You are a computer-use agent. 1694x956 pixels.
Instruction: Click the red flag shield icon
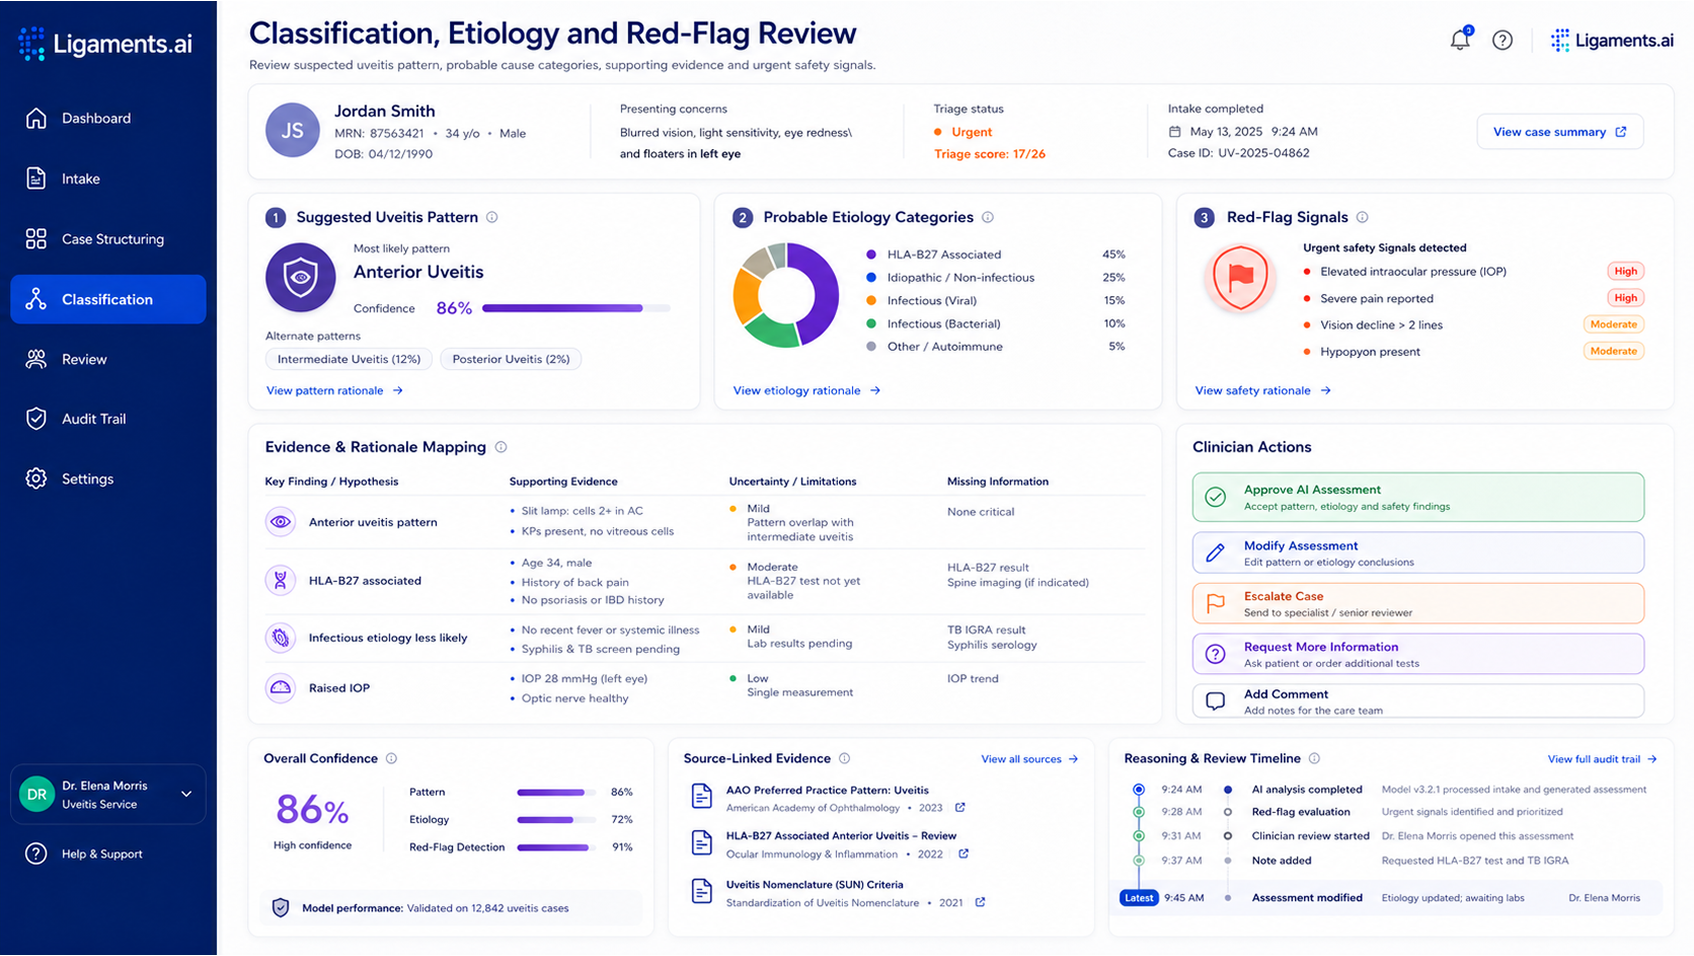pos(1240,277)
